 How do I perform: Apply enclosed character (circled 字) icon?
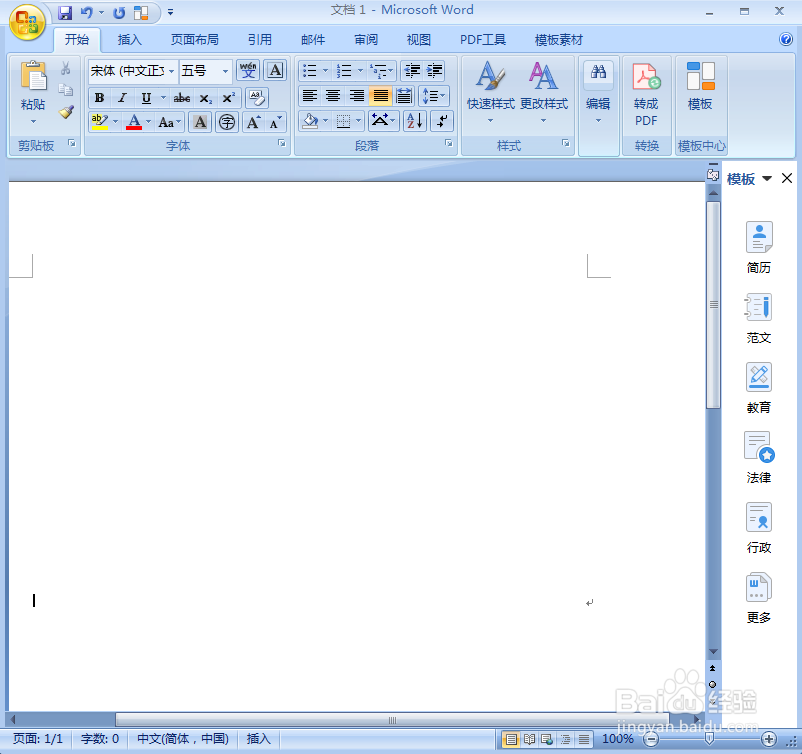click(x=227, y=122)
